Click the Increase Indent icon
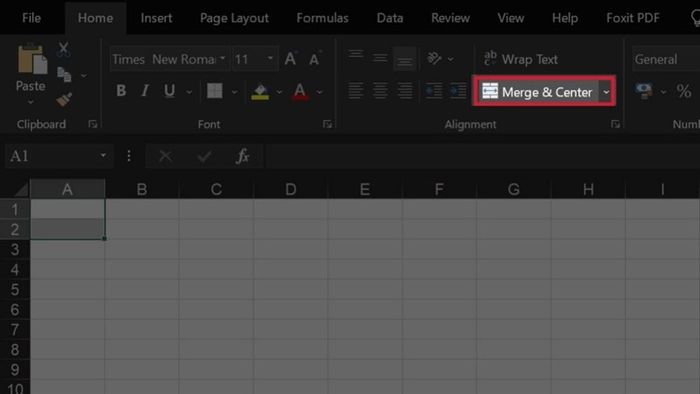The width and height of the screenshot is (700, 394). (458, 91)
